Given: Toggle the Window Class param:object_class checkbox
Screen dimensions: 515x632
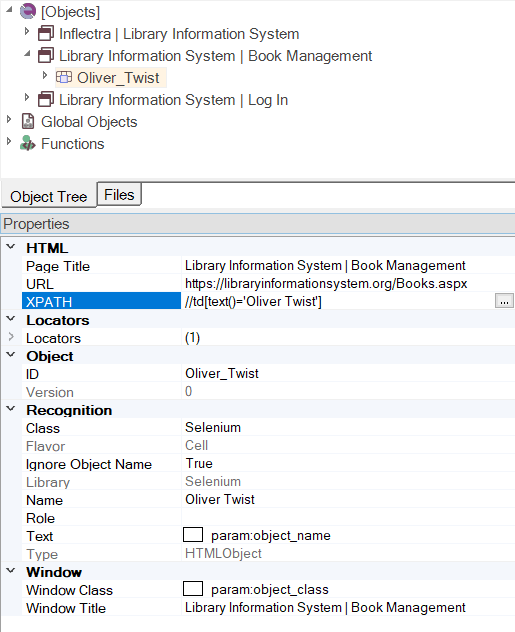Looking at the screenshot, I should click(193, 589).
